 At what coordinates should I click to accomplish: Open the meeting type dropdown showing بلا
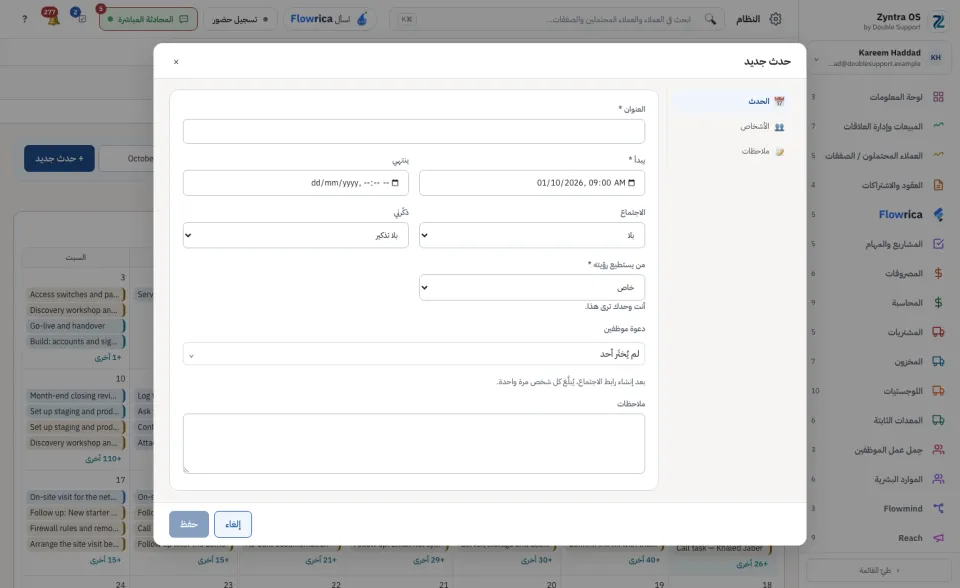pyautogui.click(x=531, y=235)
